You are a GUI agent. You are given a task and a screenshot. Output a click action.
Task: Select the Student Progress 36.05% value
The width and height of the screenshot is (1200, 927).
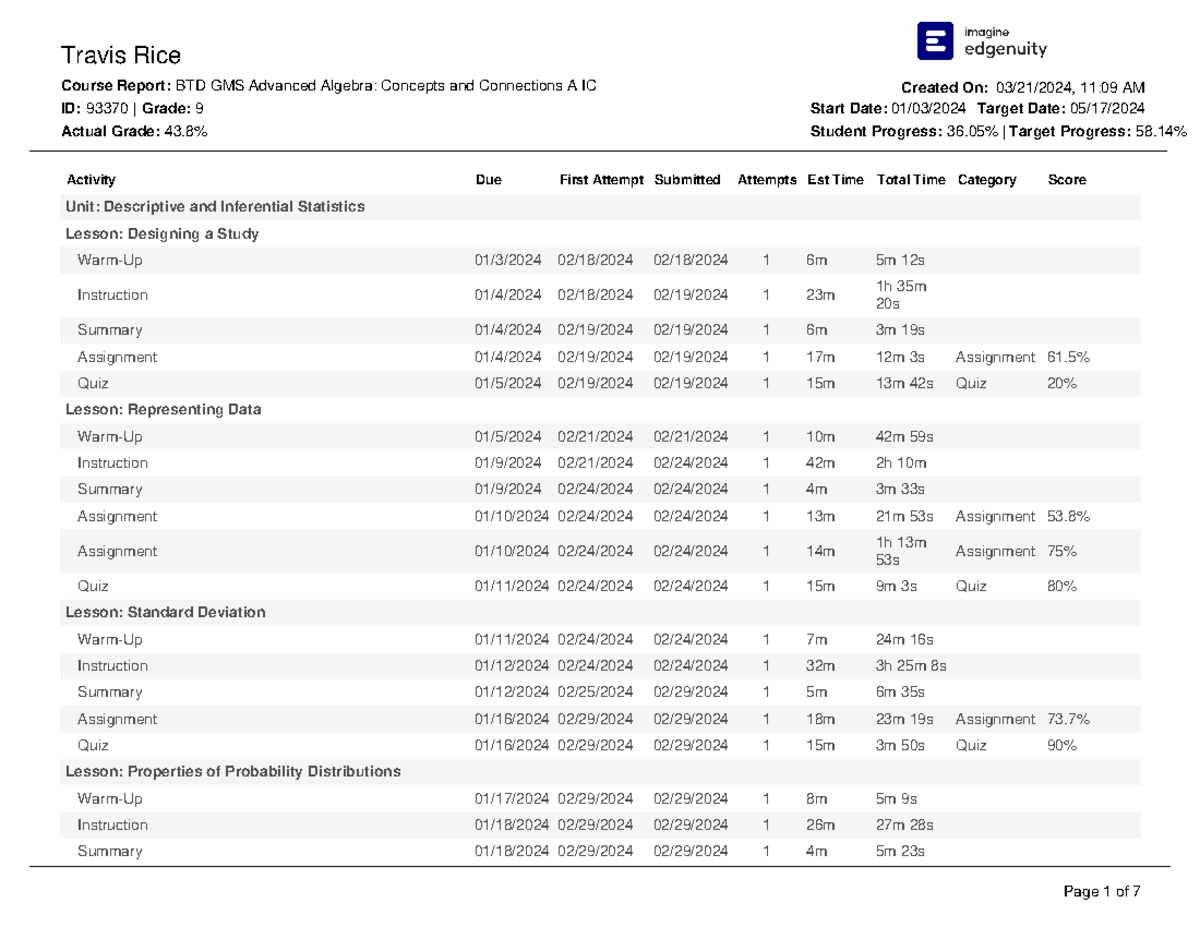(971, 131)
